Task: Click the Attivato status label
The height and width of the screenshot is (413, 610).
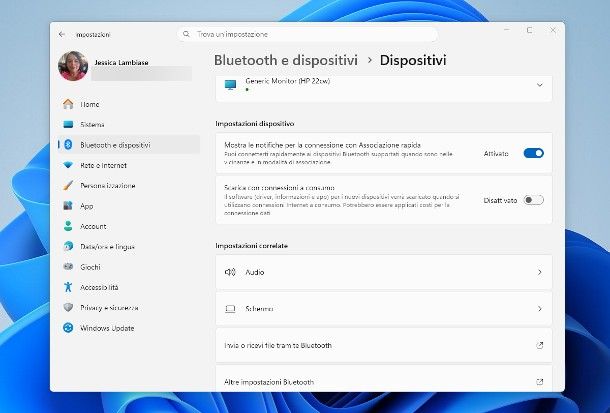Action: pos(496,154)
